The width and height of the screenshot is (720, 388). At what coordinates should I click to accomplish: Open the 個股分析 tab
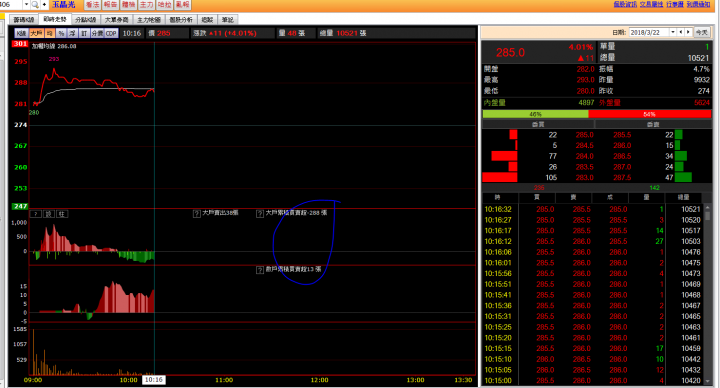coord(181,20)
